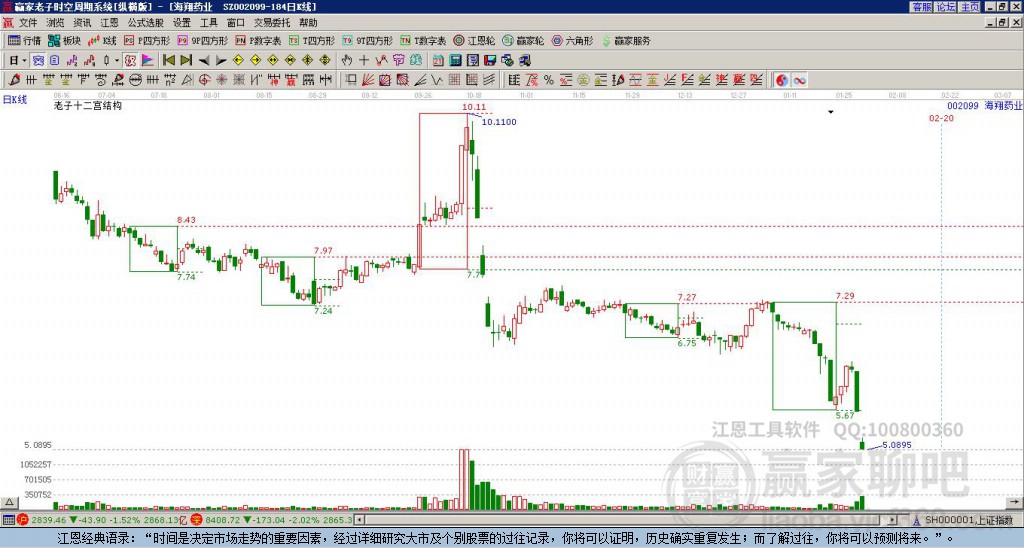Select the crosshair cursor tool
This screenshot has width=1024, height=548.
tap(364, 61)
